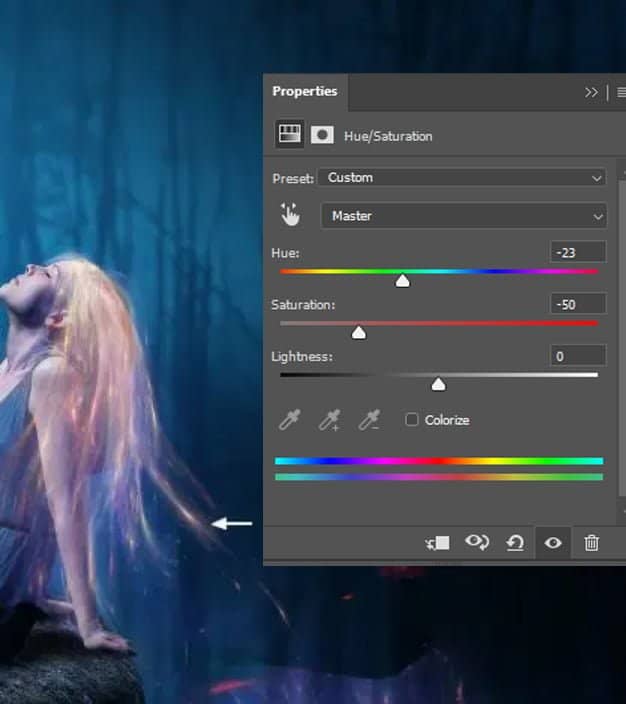The height and width of the screenshot is (704, 626).
Task: Open the Master color range dropdown
Action: 464,216
